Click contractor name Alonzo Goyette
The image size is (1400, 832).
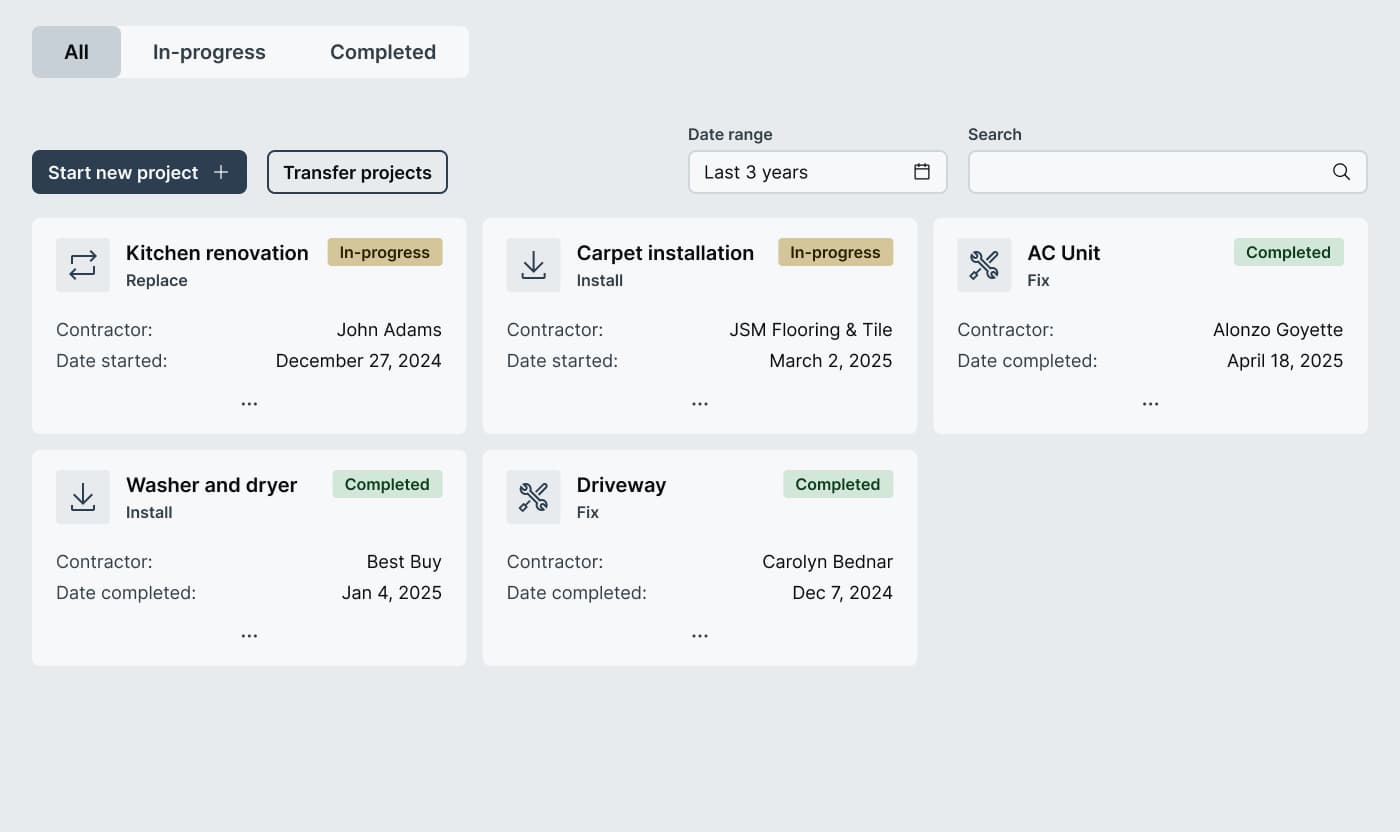pyautogui.click(x=1278, y=330)
